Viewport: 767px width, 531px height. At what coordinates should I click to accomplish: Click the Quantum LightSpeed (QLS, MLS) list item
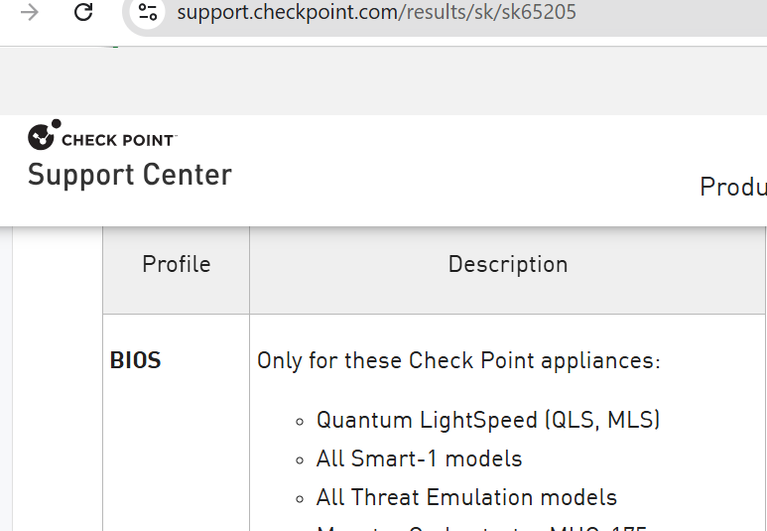(488, 420)
